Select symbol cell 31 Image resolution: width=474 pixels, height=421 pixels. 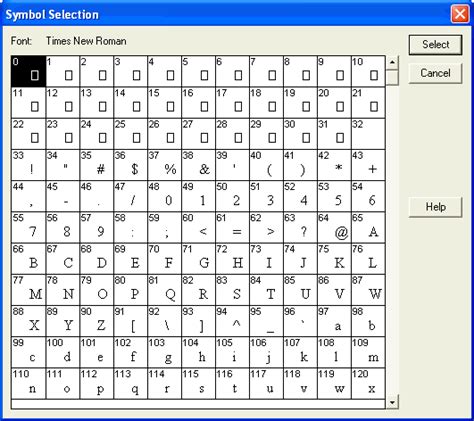[x=334, y=134]
